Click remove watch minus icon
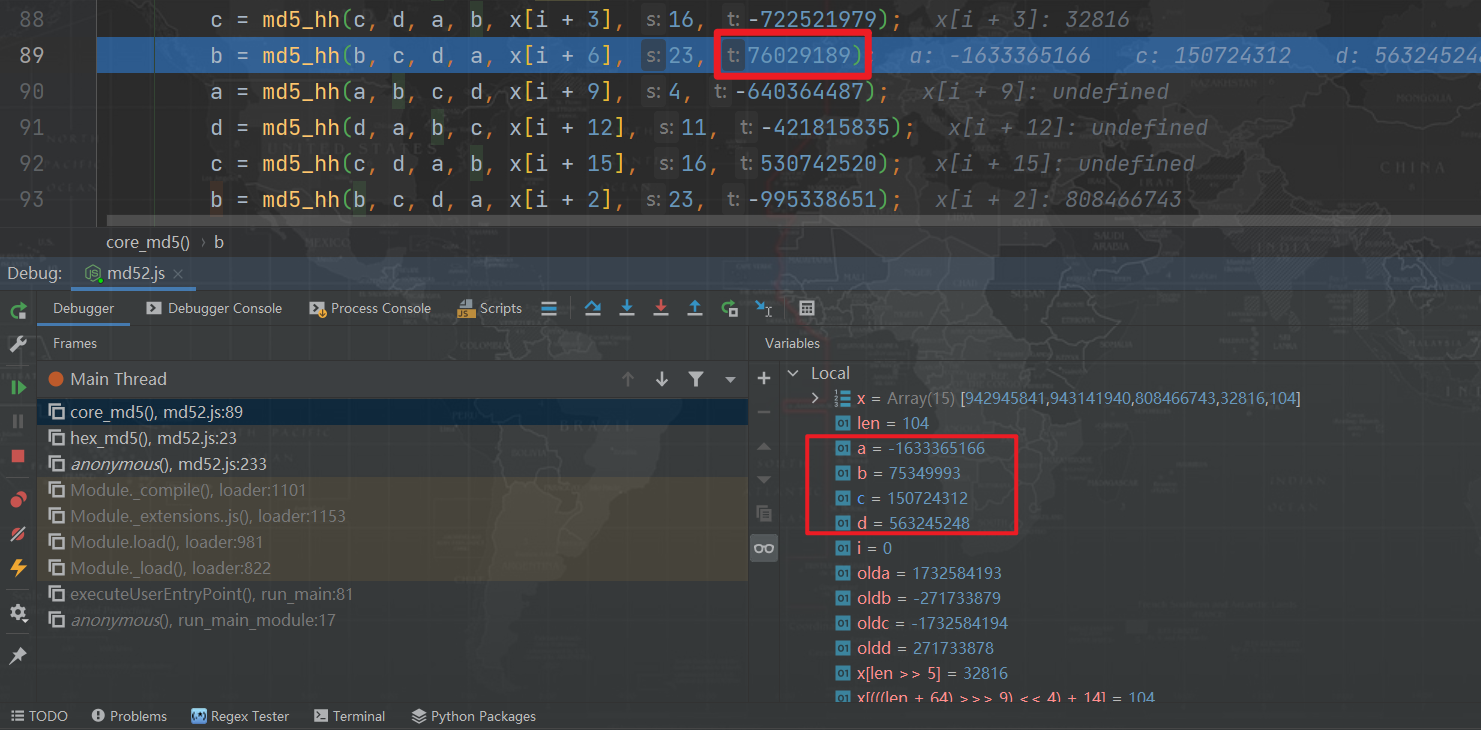This screenshot has height=730, width=1481. (x=764, y=412)
